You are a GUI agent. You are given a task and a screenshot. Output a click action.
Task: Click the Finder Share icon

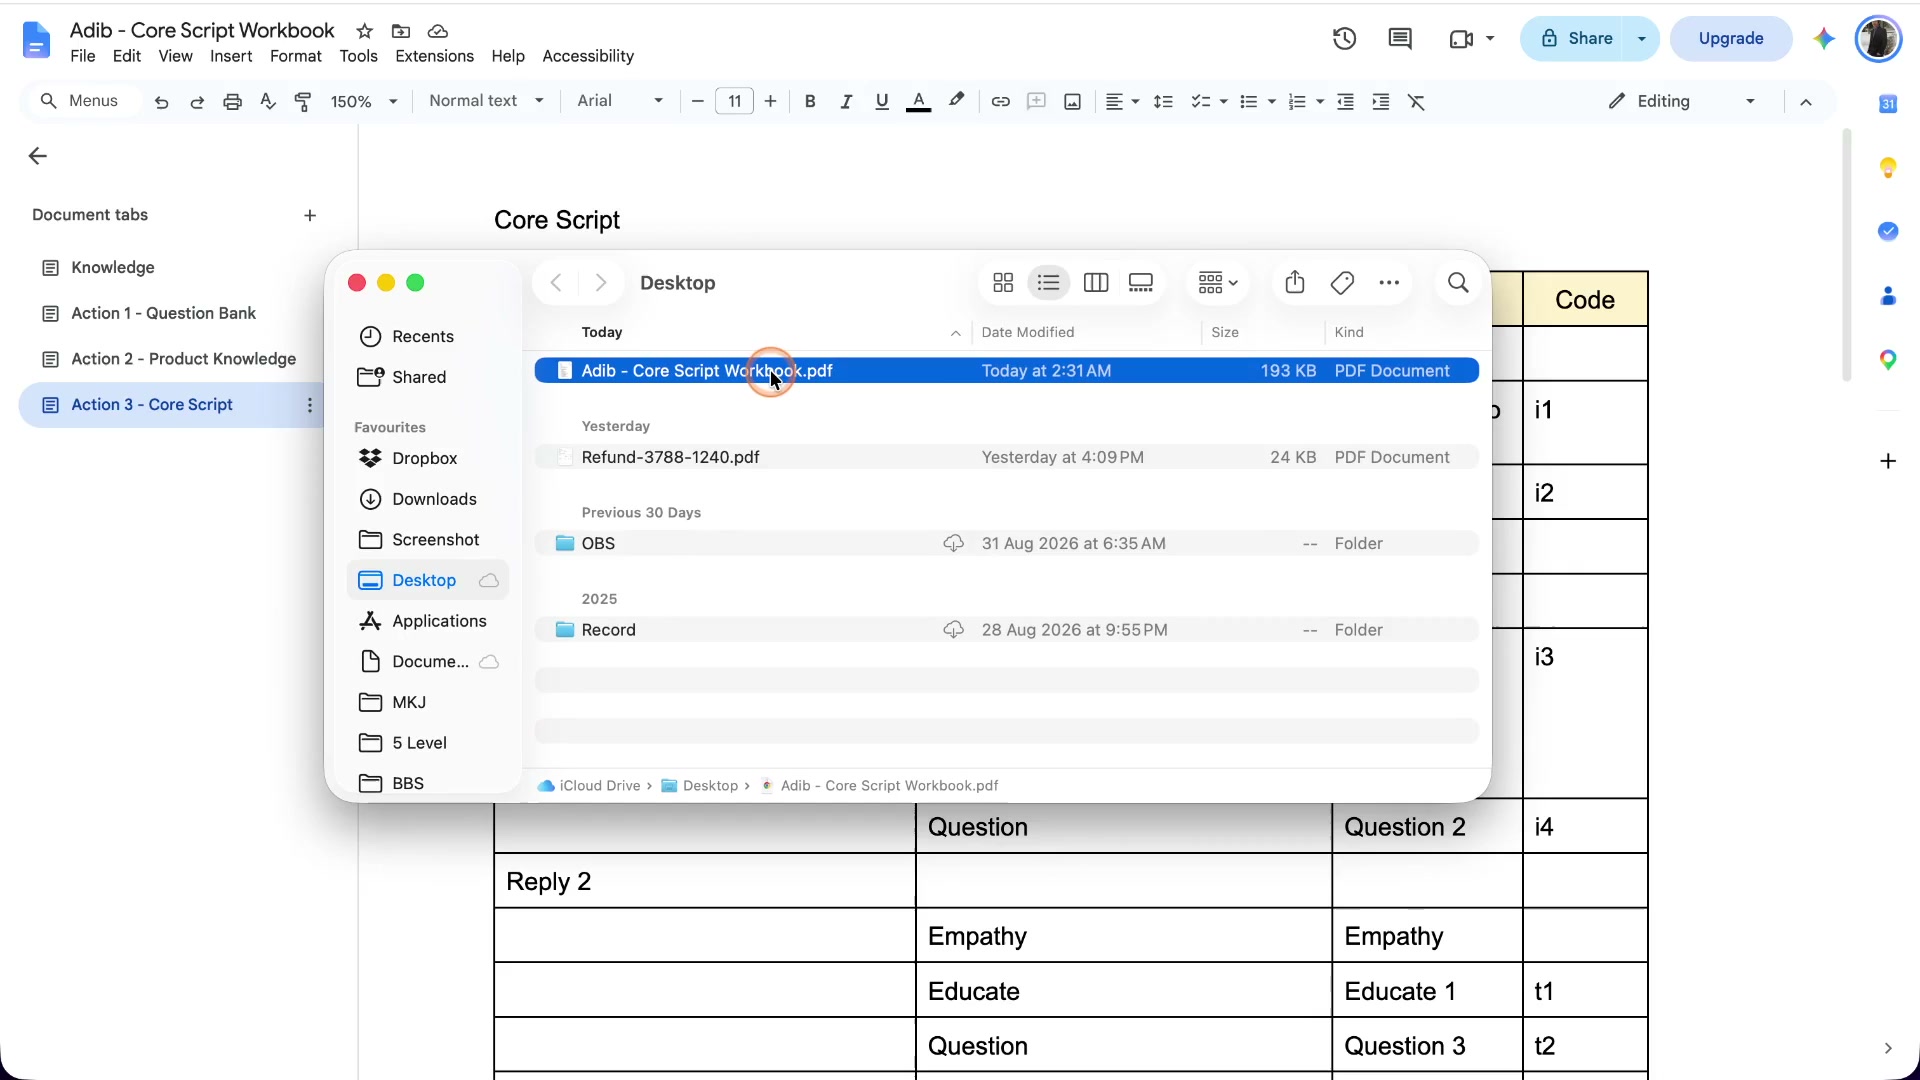1295,282
